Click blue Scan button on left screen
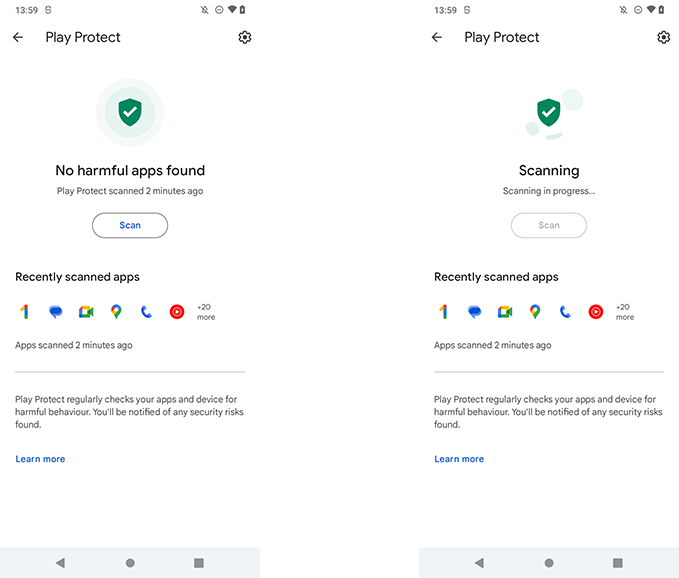679x578 pixels. tap(130, 225)
